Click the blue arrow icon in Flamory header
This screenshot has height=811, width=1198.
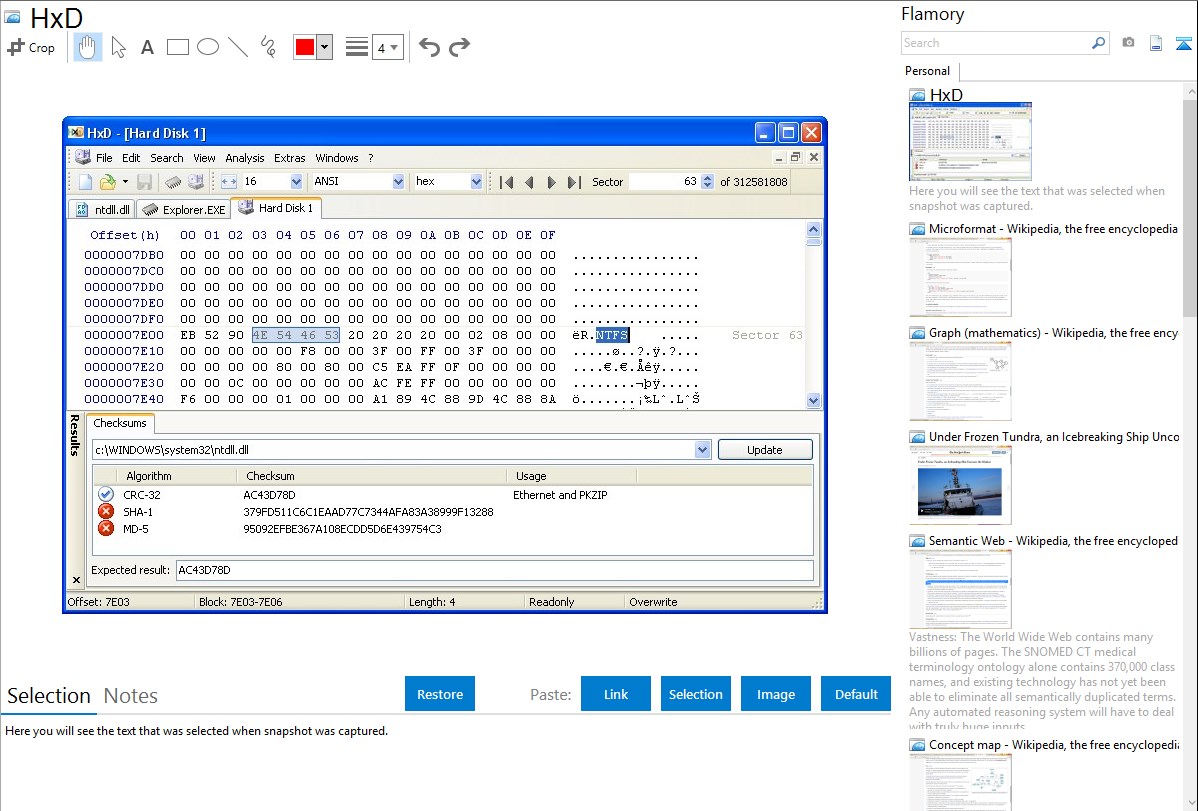pyautogui.click(x=1183, y=43)
